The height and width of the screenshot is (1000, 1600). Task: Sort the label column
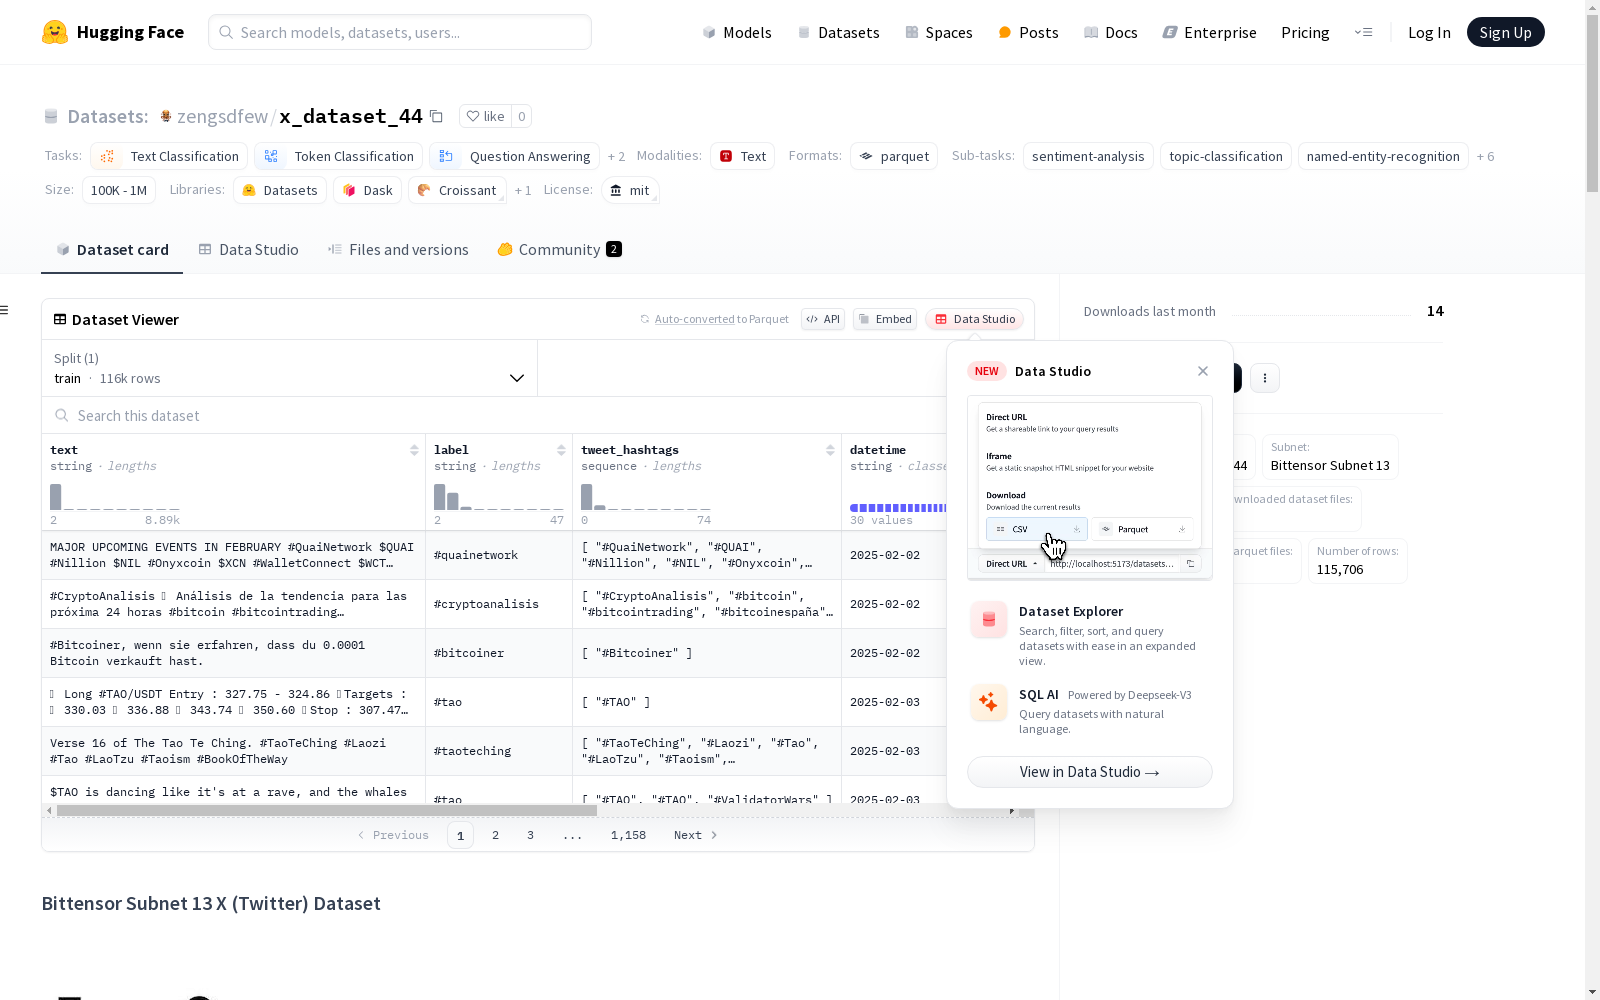coord(561,450)
